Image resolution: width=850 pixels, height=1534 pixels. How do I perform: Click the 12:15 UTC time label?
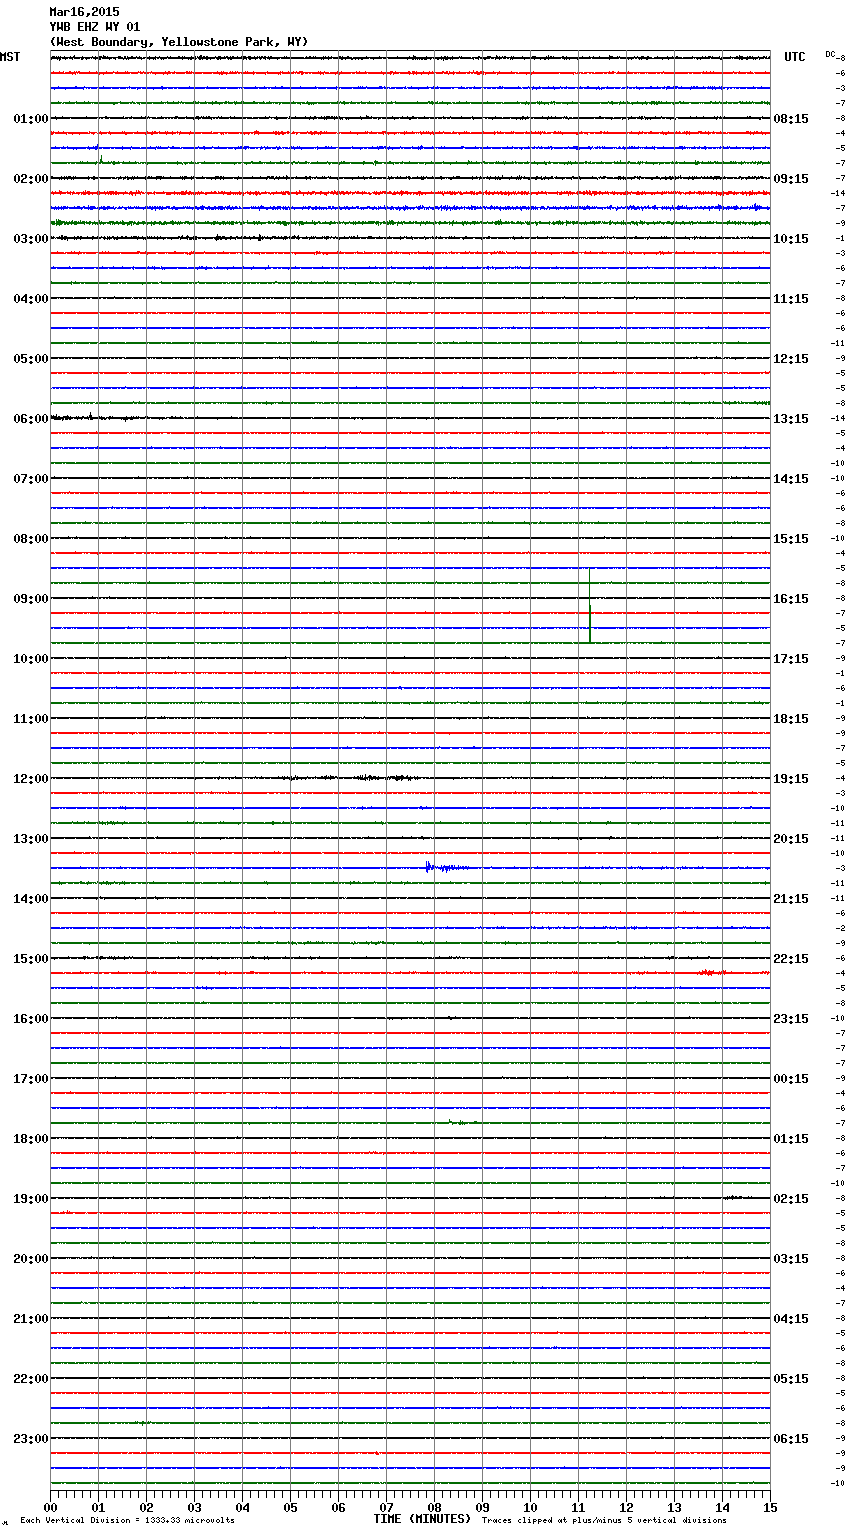coord(791,359)
